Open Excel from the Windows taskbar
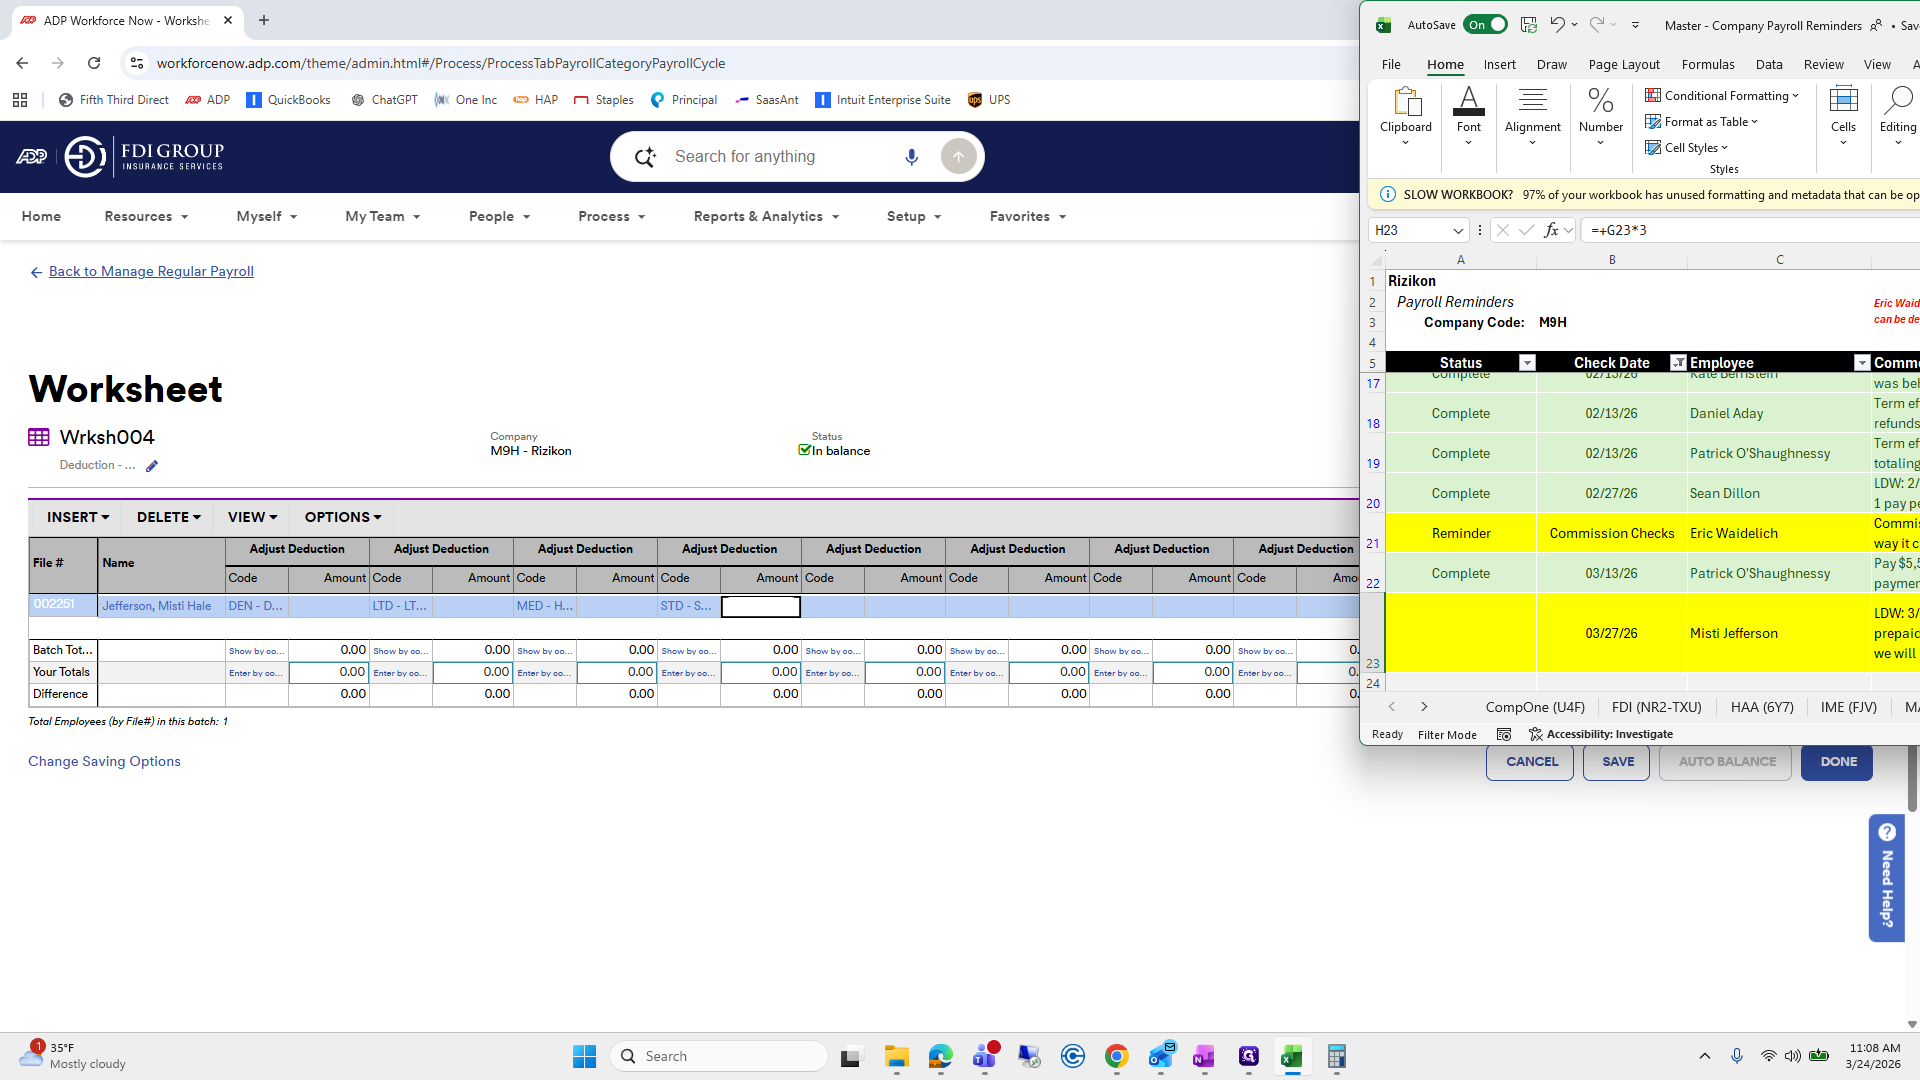 point(1291,1056)
